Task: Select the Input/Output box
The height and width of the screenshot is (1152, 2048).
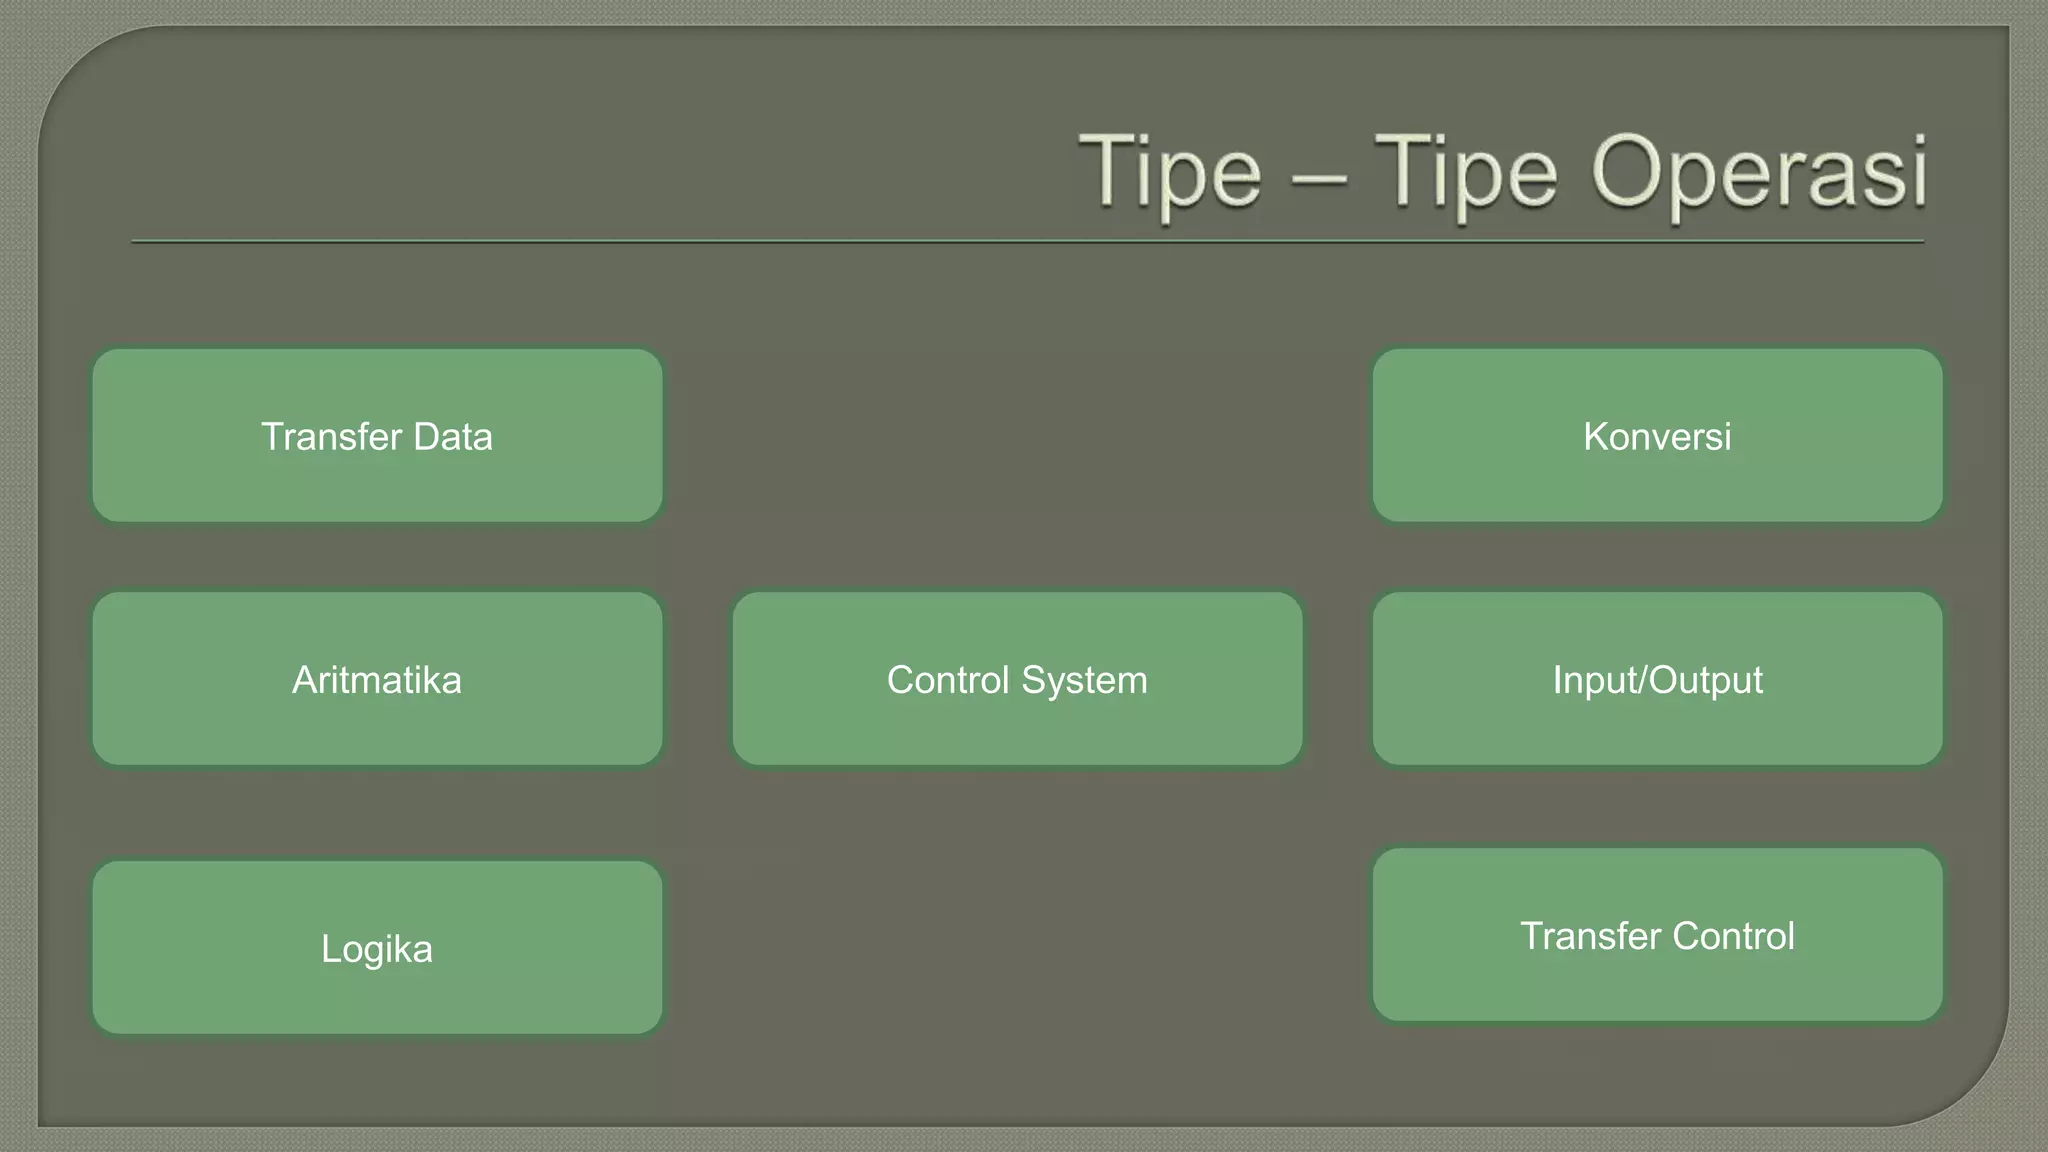Action: coord(1657,679)
